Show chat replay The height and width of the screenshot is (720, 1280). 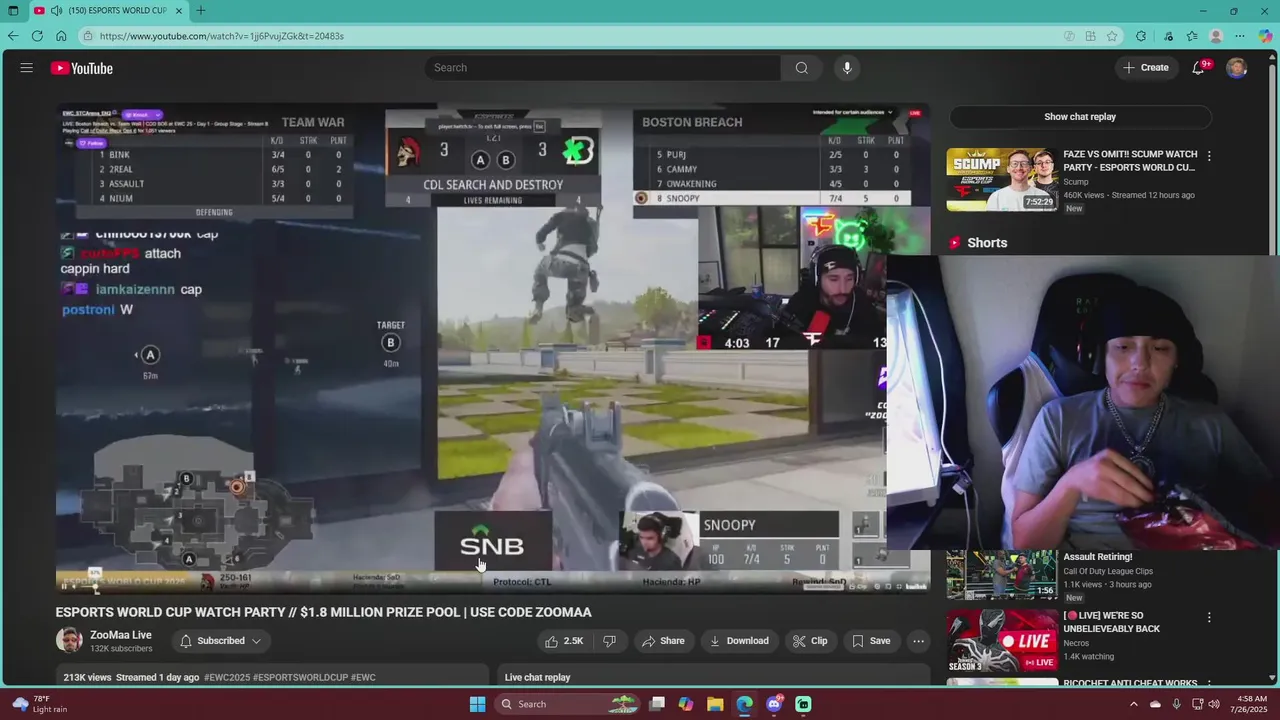coord(1080,117)
